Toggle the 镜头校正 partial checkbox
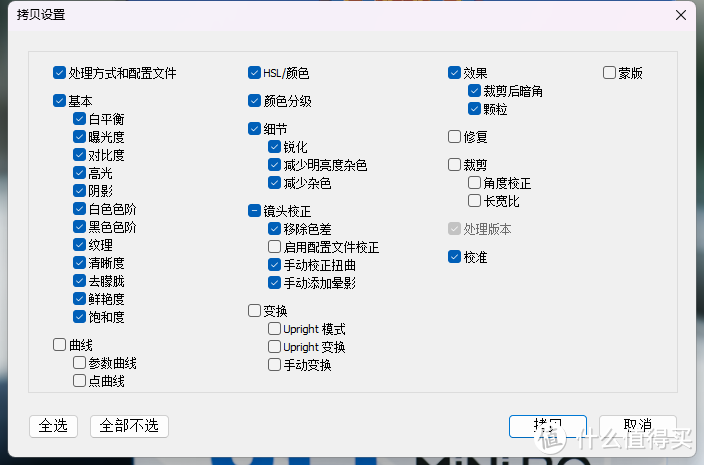 tap(254, 211)
